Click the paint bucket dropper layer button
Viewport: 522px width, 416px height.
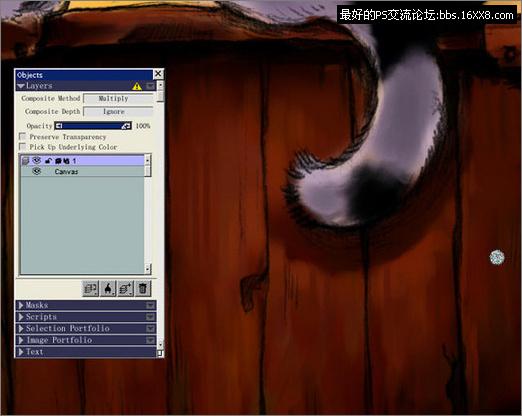pyautogui.click(x=108, y=288)
